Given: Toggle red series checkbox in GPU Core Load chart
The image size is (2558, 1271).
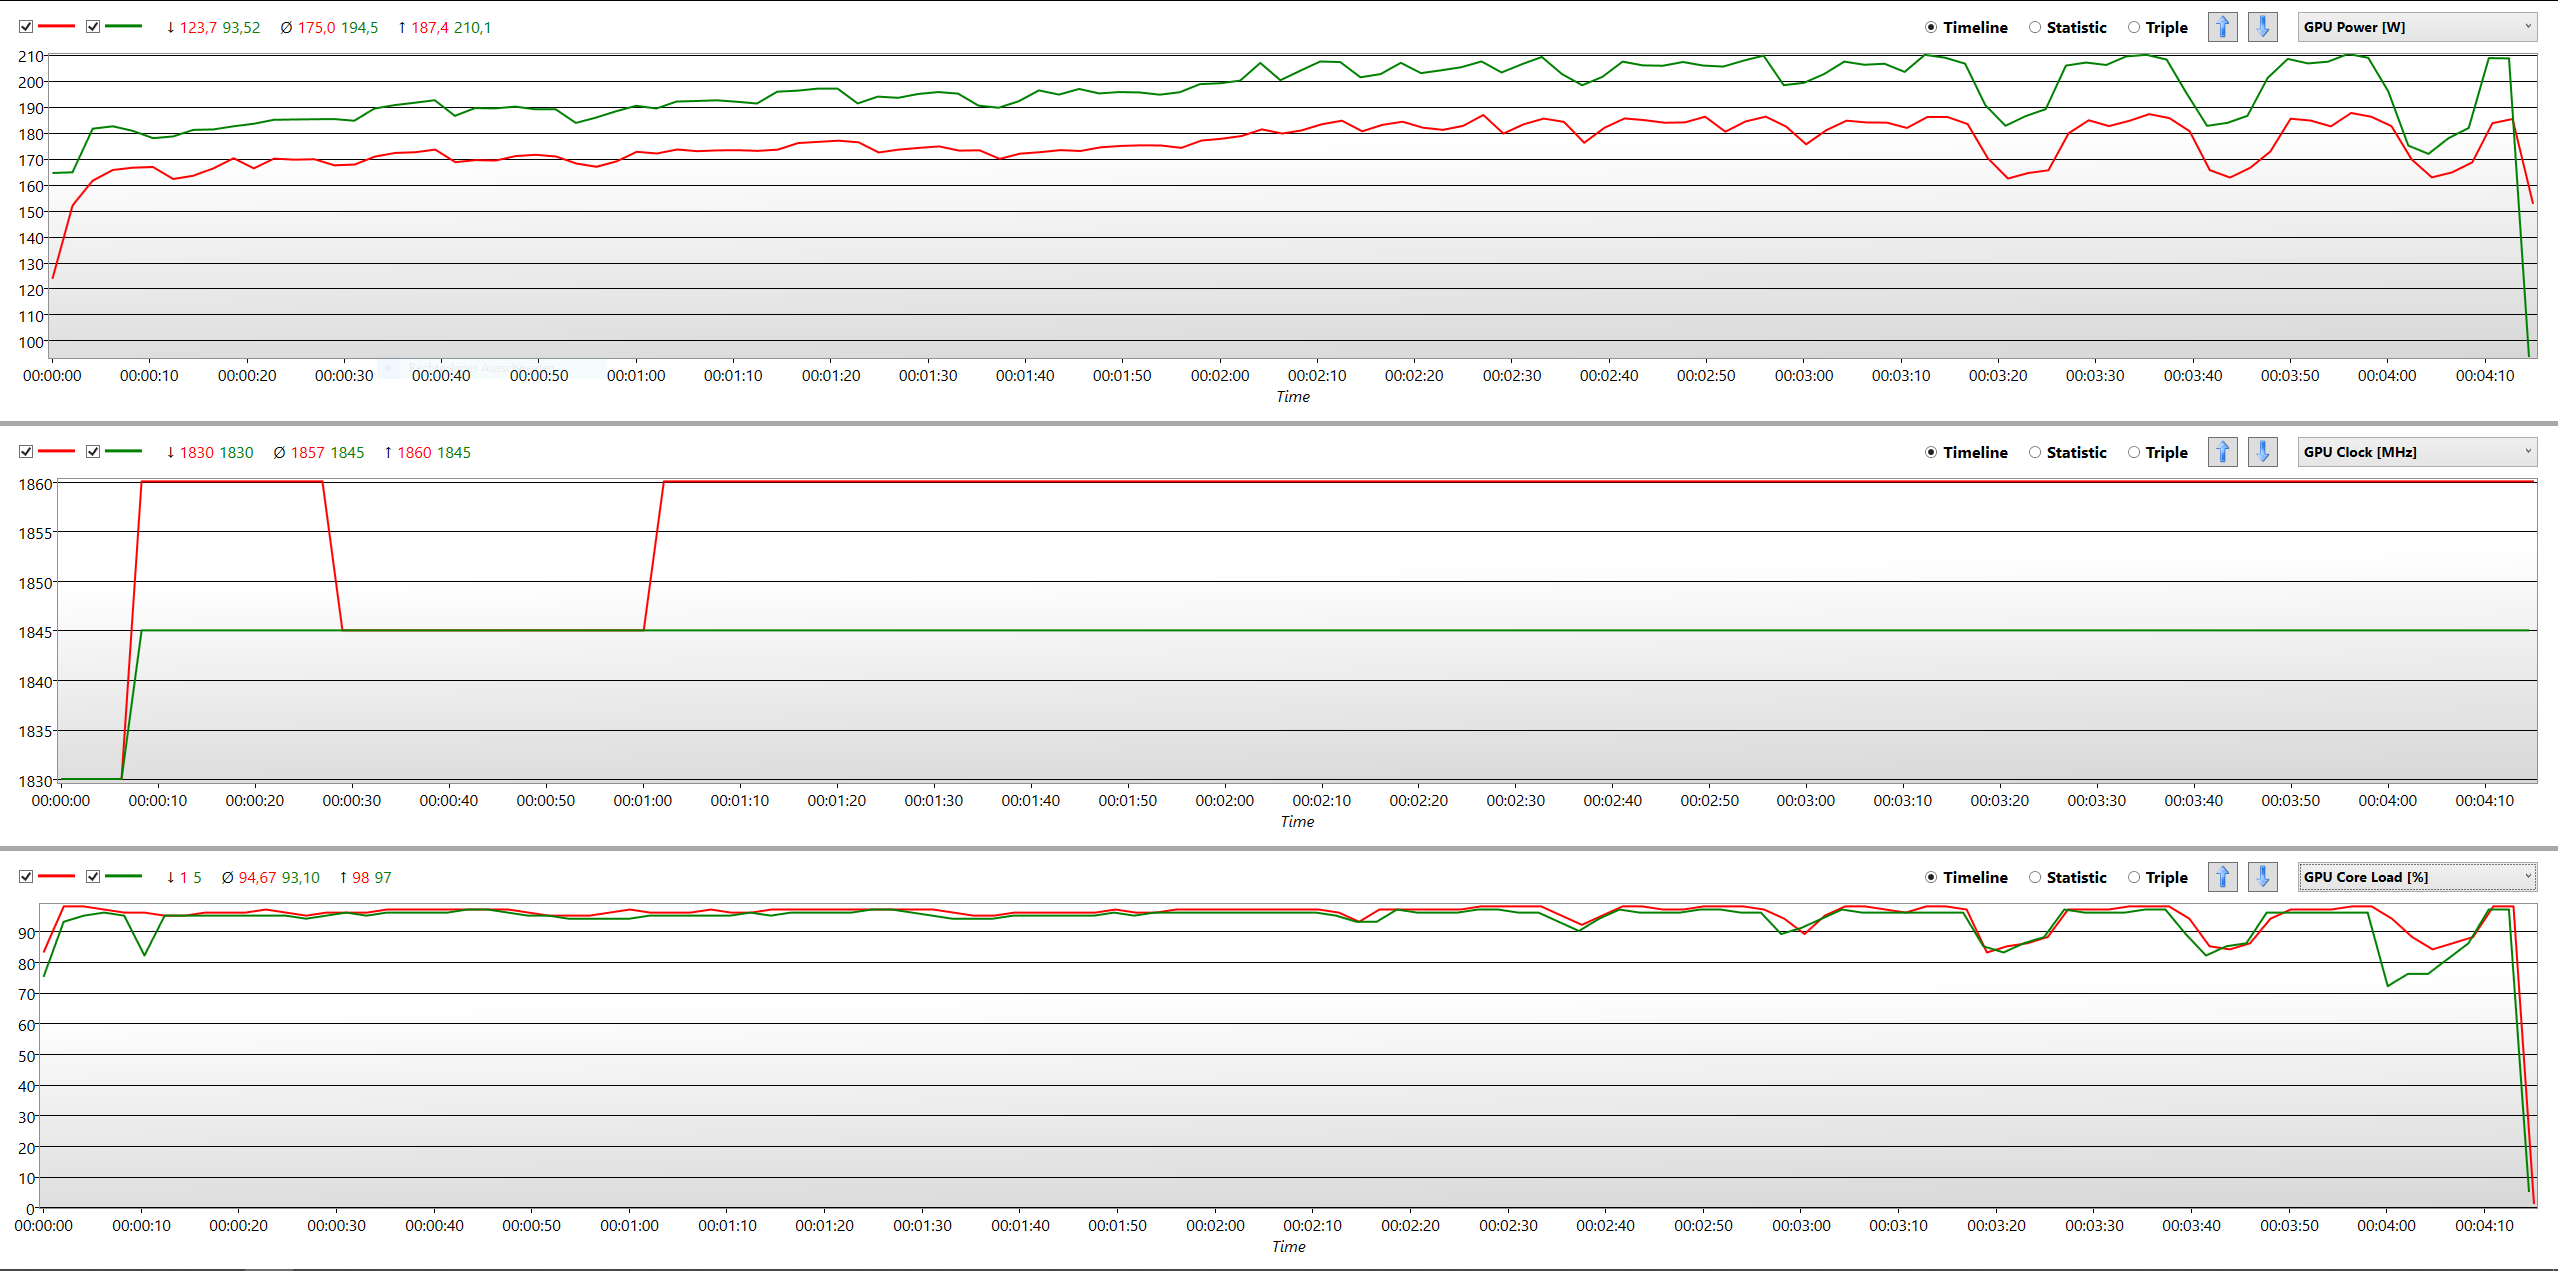Looking at the screenshot, I should [26, 877].
